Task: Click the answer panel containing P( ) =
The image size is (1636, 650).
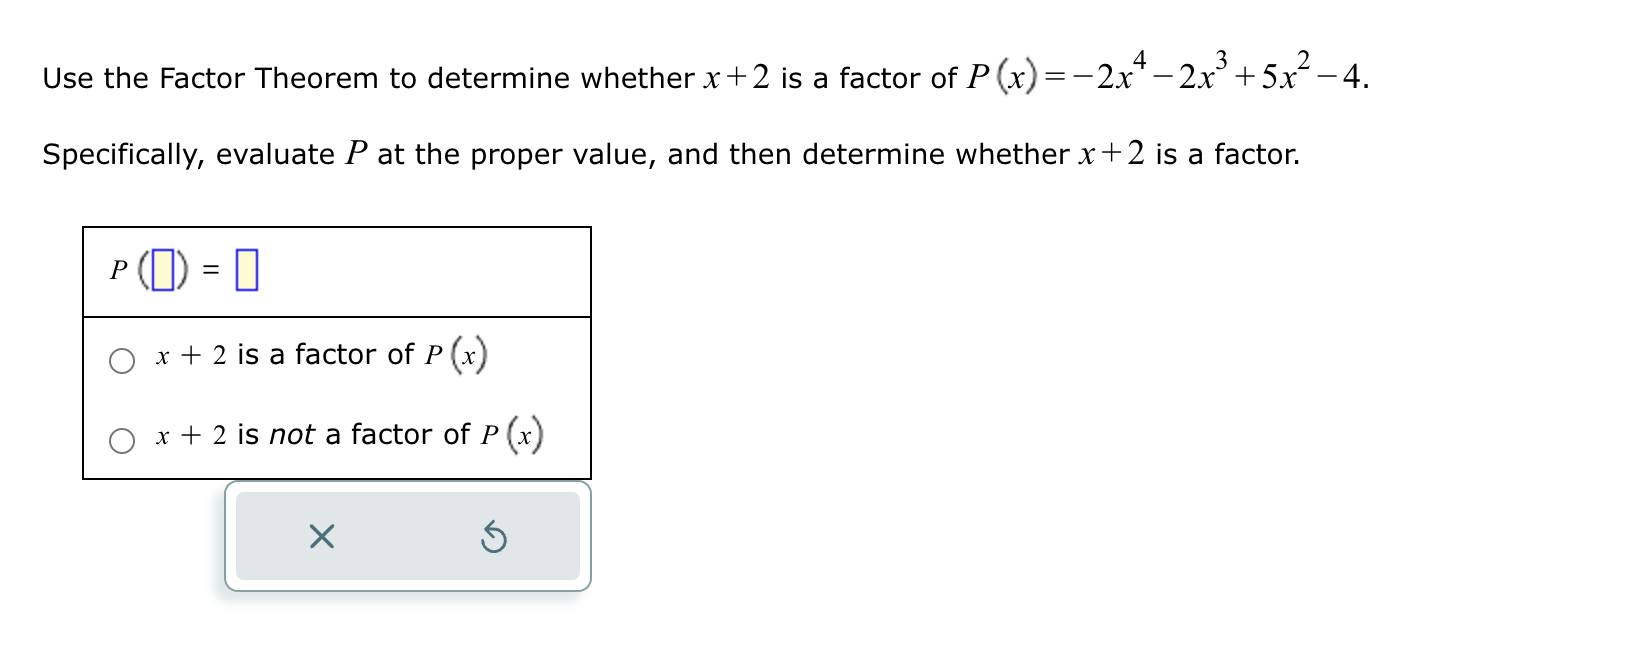Action: click(x=336, y=270)
